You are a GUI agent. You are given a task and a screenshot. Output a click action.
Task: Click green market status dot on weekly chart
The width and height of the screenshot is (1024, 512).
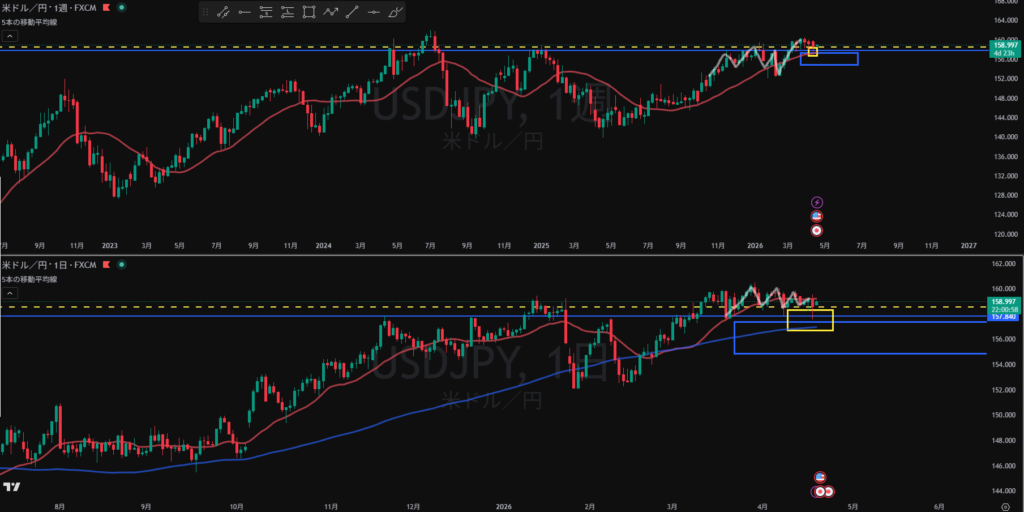122,8
